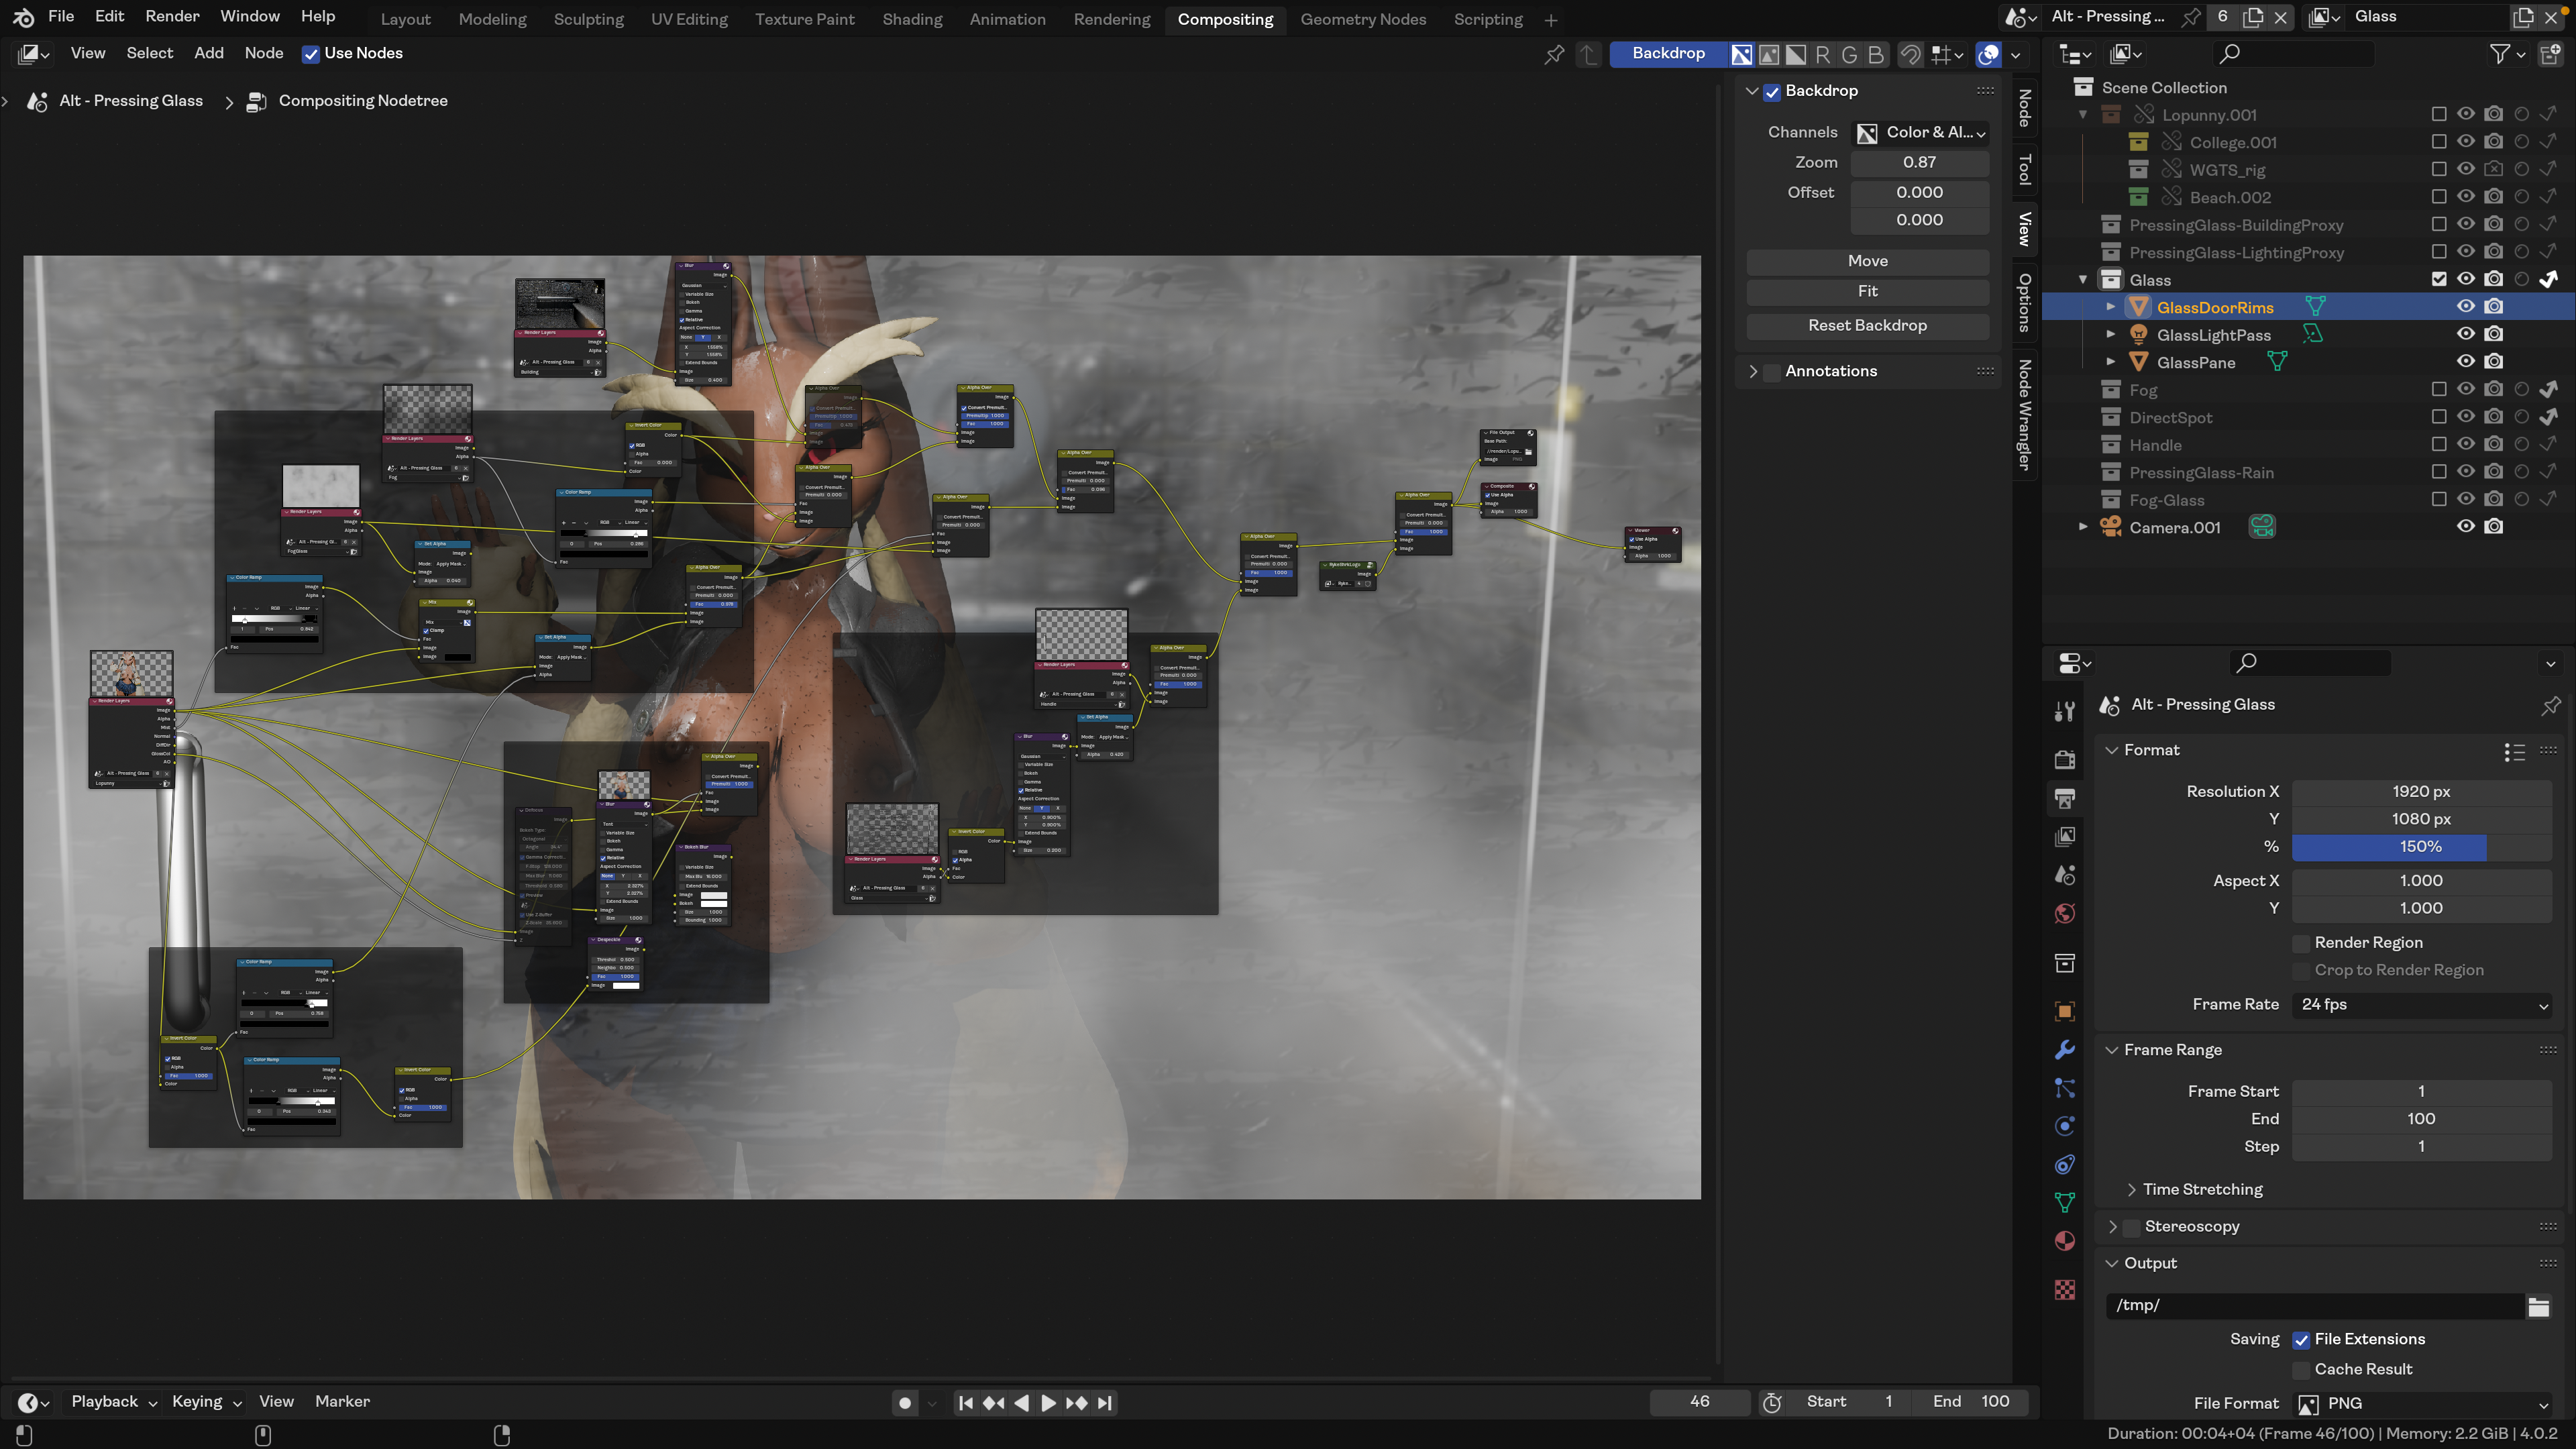Image resolution: width=2576 pixels, height=1449 pixels.
Task: Click the Reset Backdrop button
Action: (x=1867, y=325)
